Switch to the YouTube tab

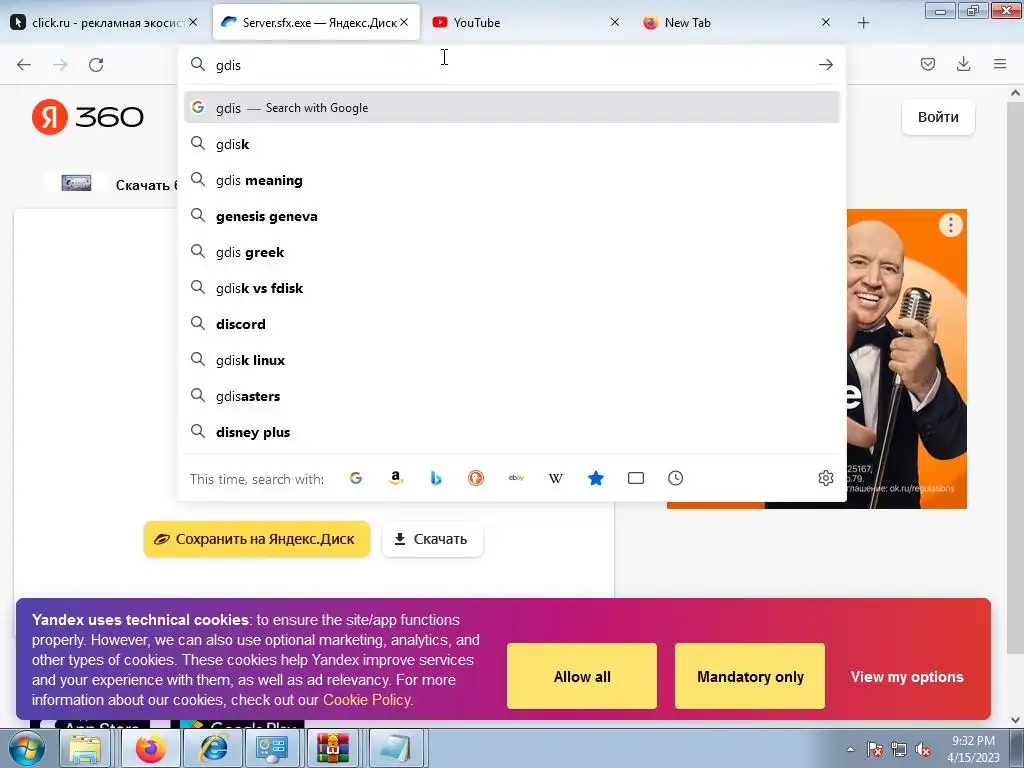(526, 22)
